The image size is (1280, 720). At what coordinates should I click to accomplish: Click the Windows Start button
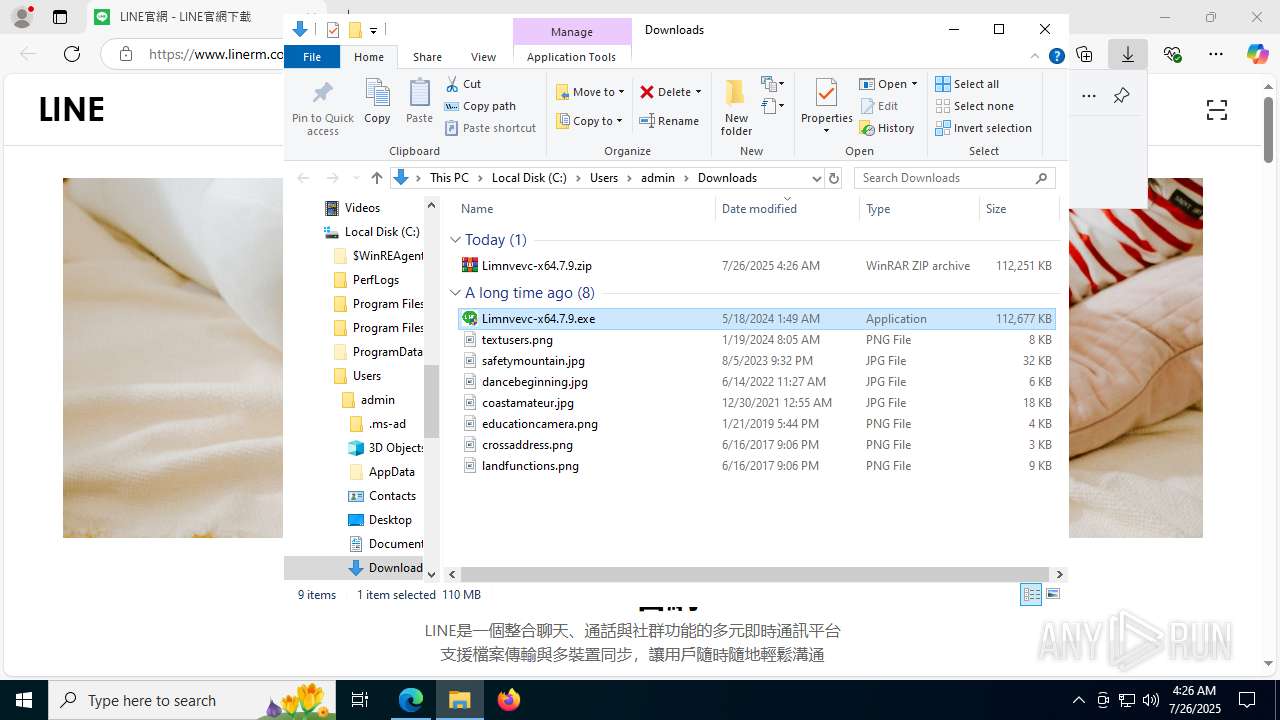click(x=24, y=700)
